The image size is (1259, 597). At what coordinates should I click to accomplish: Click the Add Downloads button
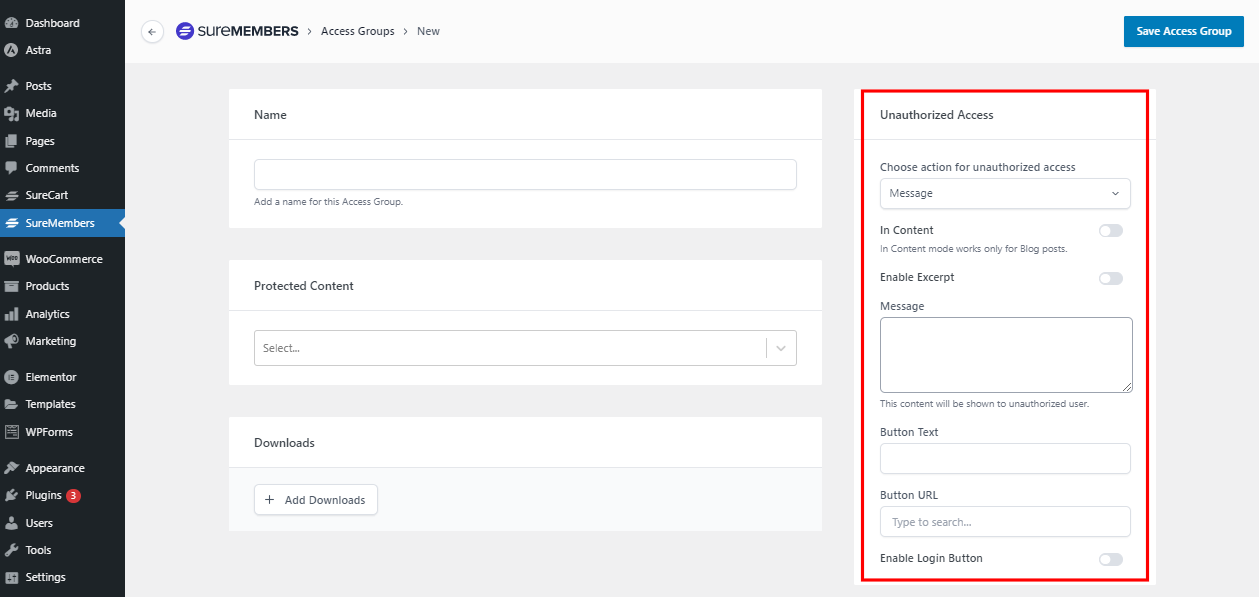coord(315,500)
